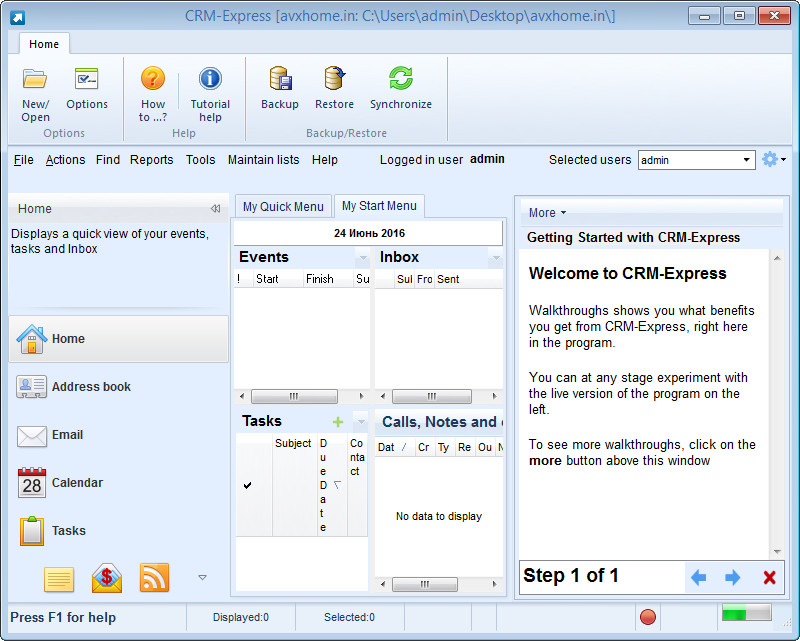Click the envelope with dollar sign icon

[107, 578]
